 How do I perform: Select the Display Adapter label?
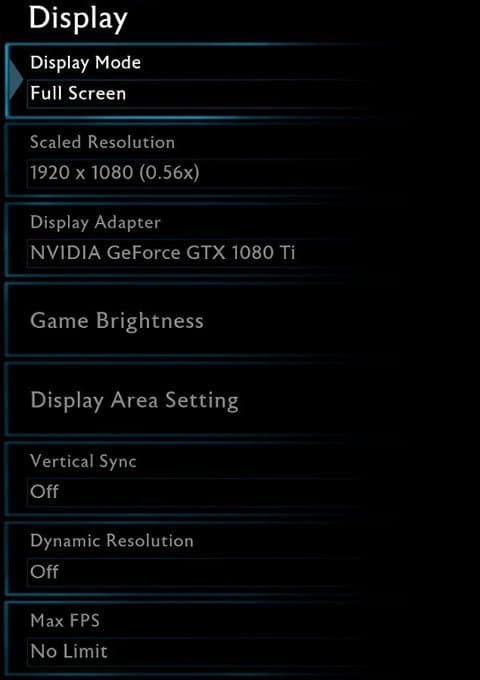click(x=95, y=222)
